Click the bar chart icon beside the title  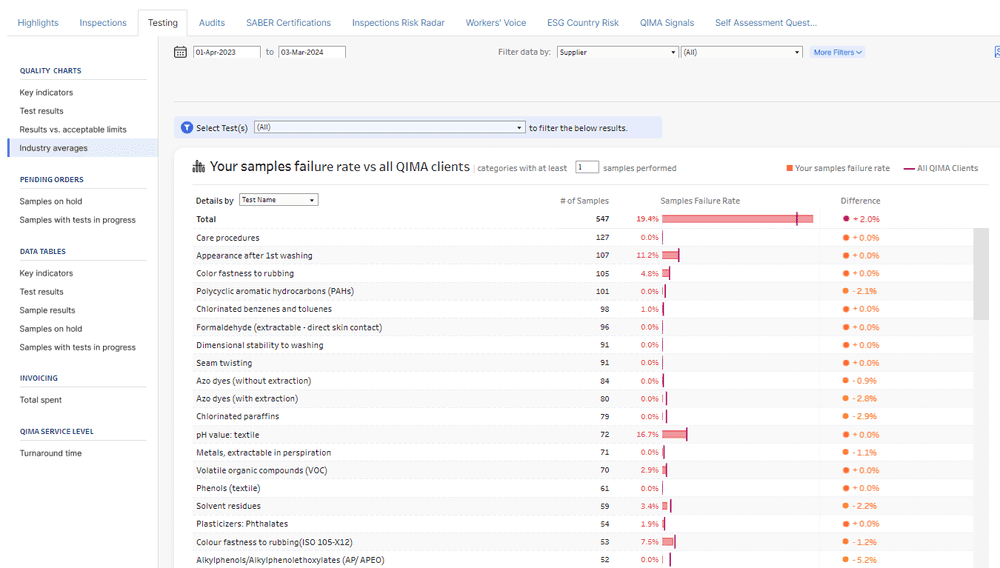[198, 167]
